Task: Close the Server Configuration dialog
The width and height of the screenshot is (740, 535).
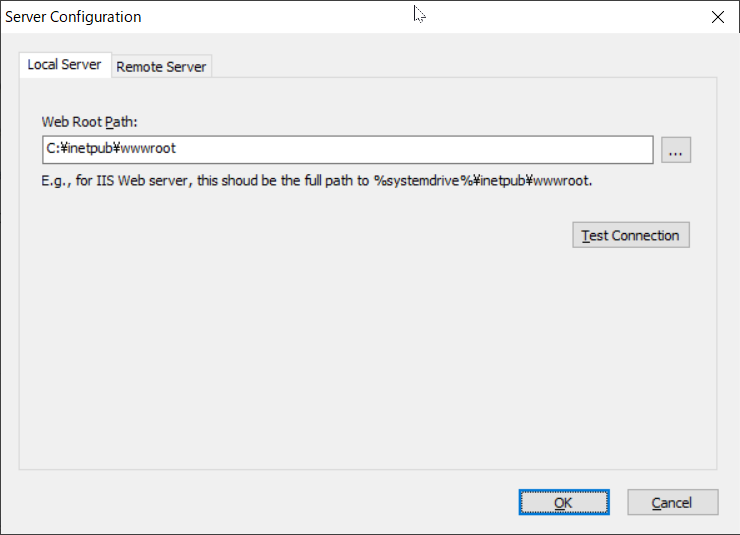Action: pyautogui.click(x=717, y=17)
